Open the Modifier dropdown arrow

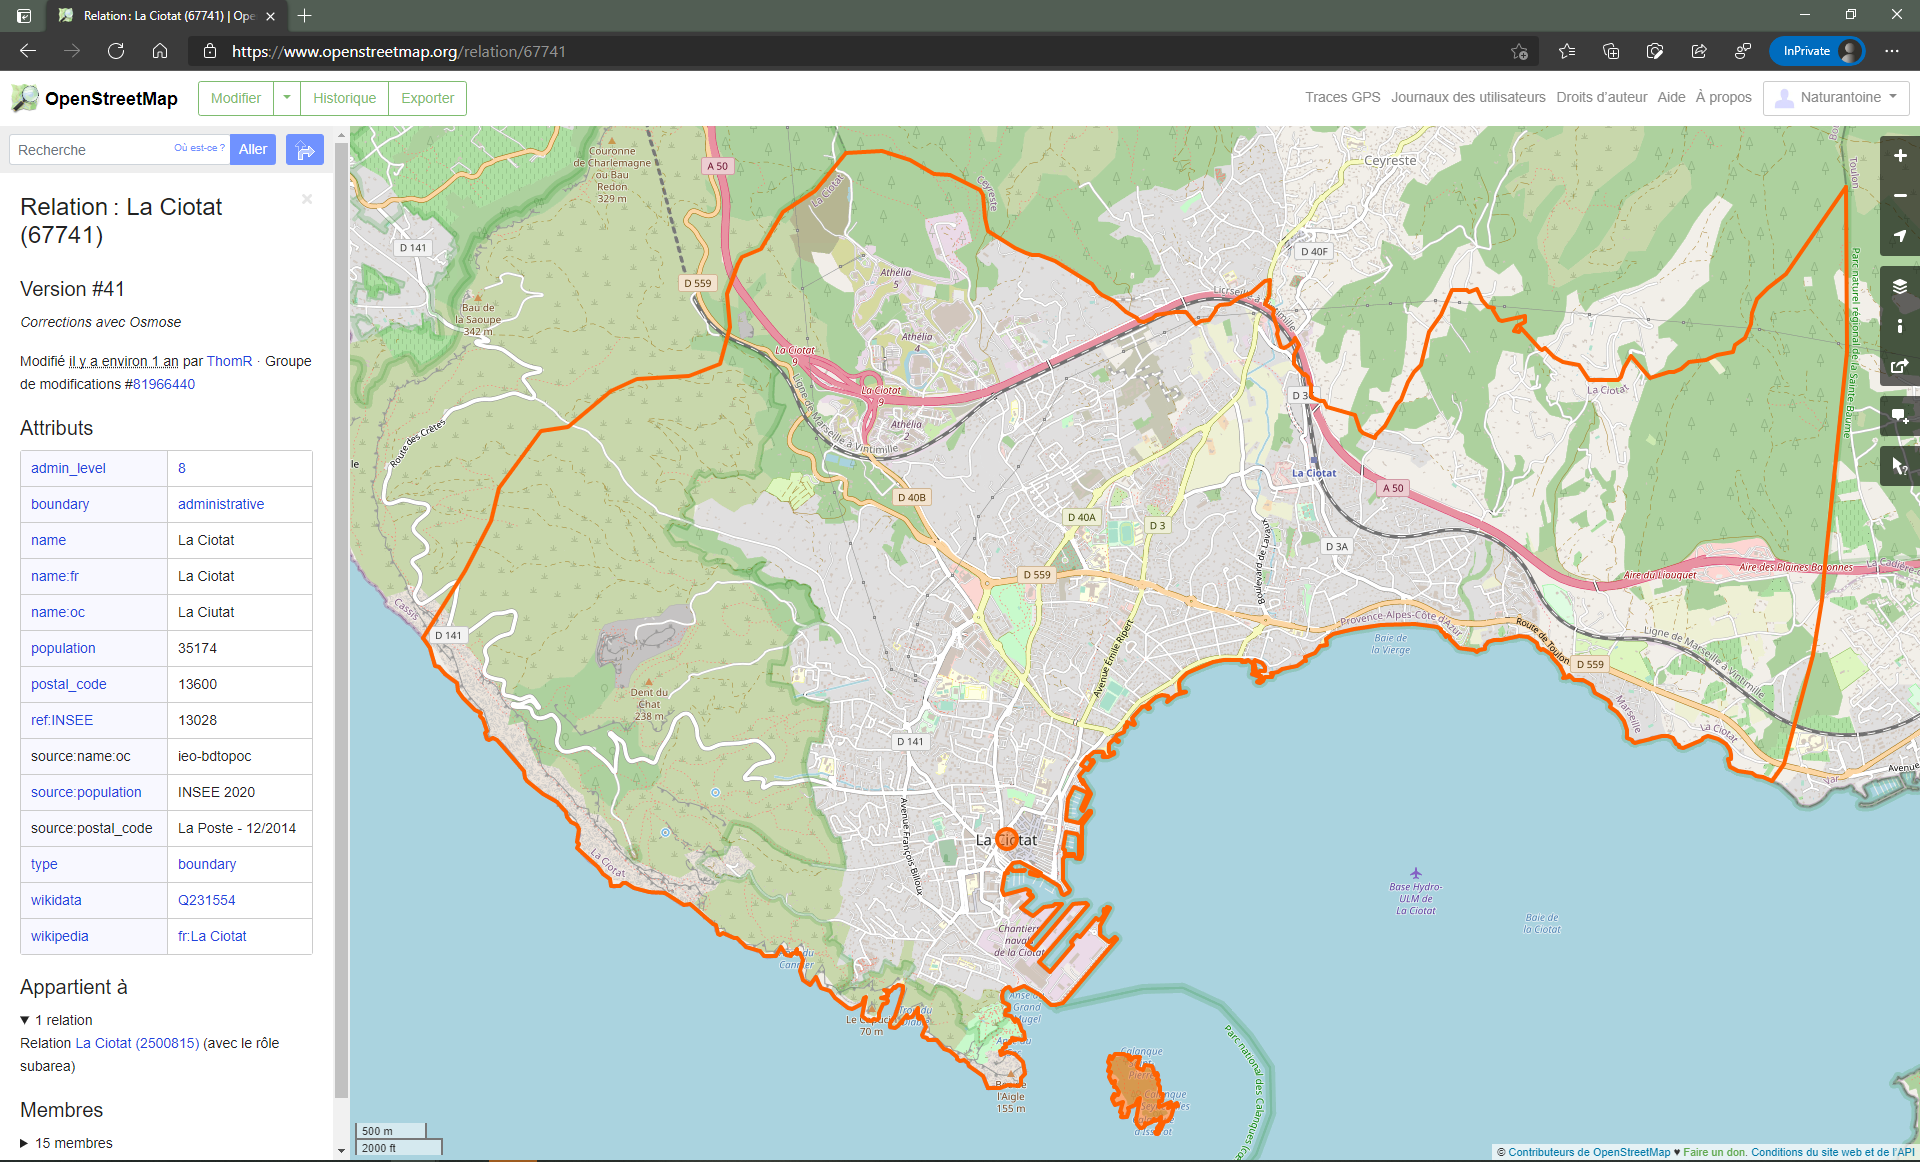[x=287, y=98]
